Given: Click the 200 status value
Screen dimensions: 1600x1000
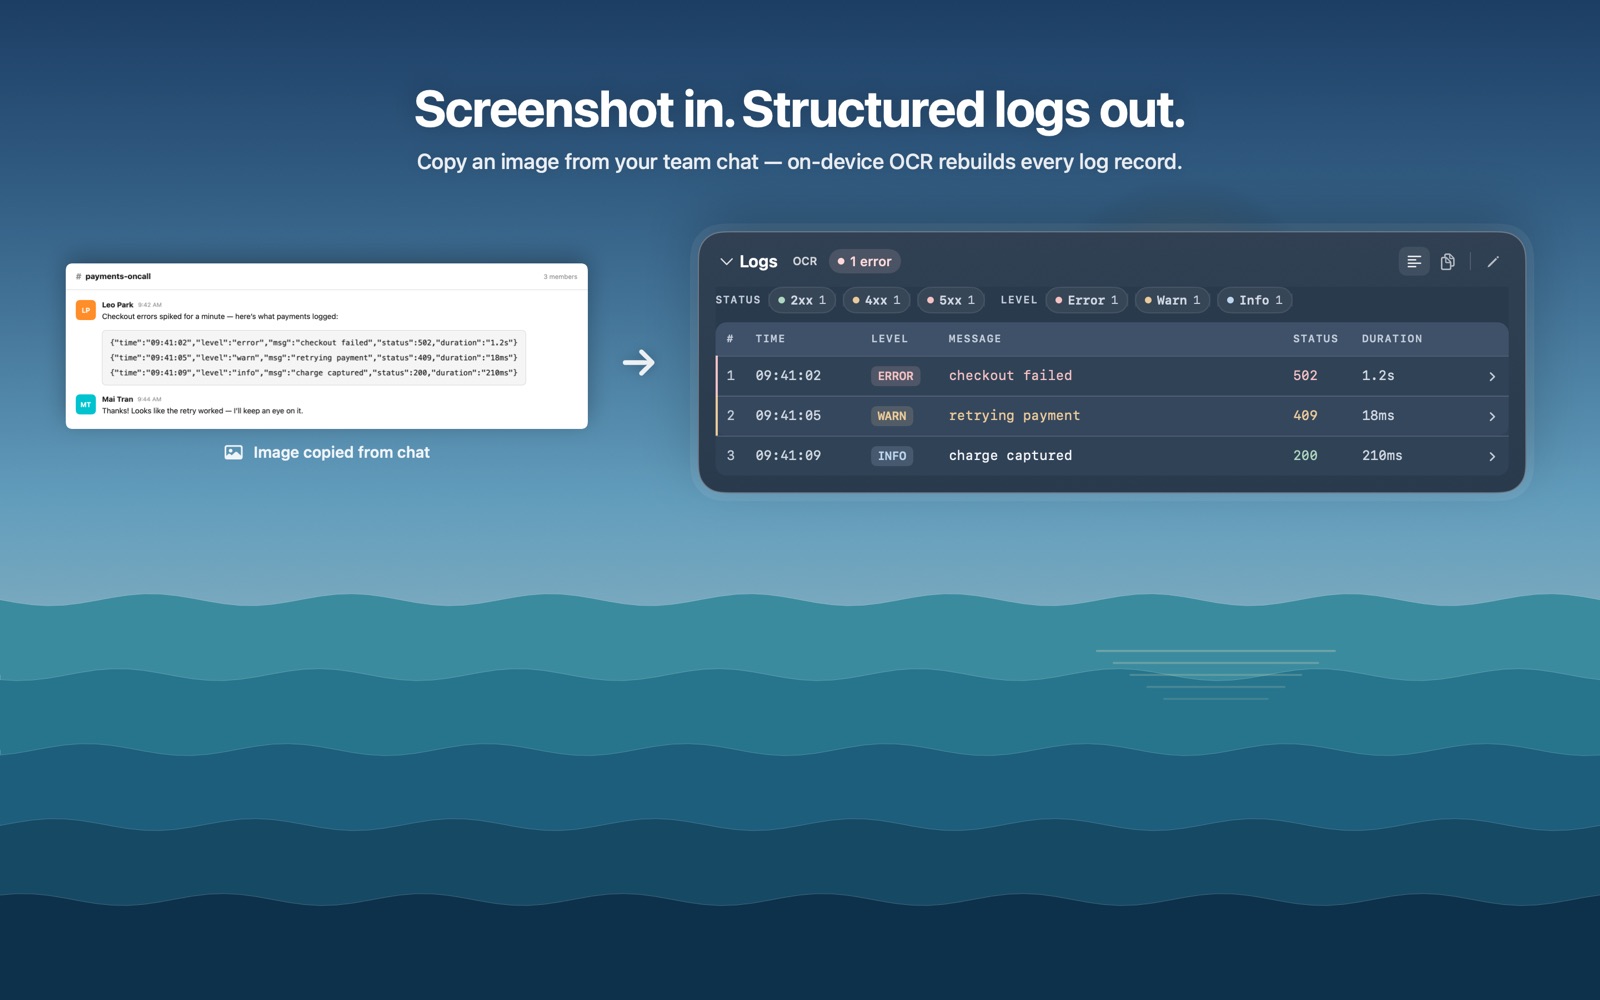Looking at the screenshot, I should pos(1305,456).
